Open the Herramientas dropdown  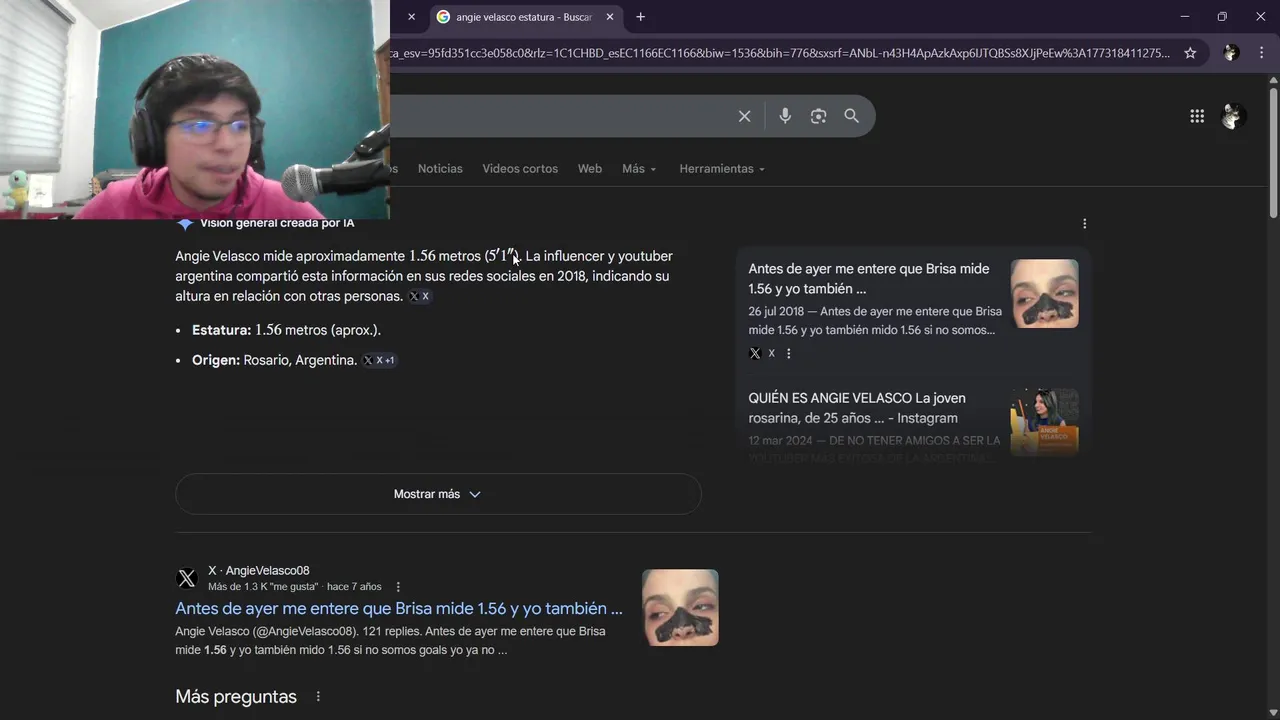pyautogui.click(x=722, y=169)
